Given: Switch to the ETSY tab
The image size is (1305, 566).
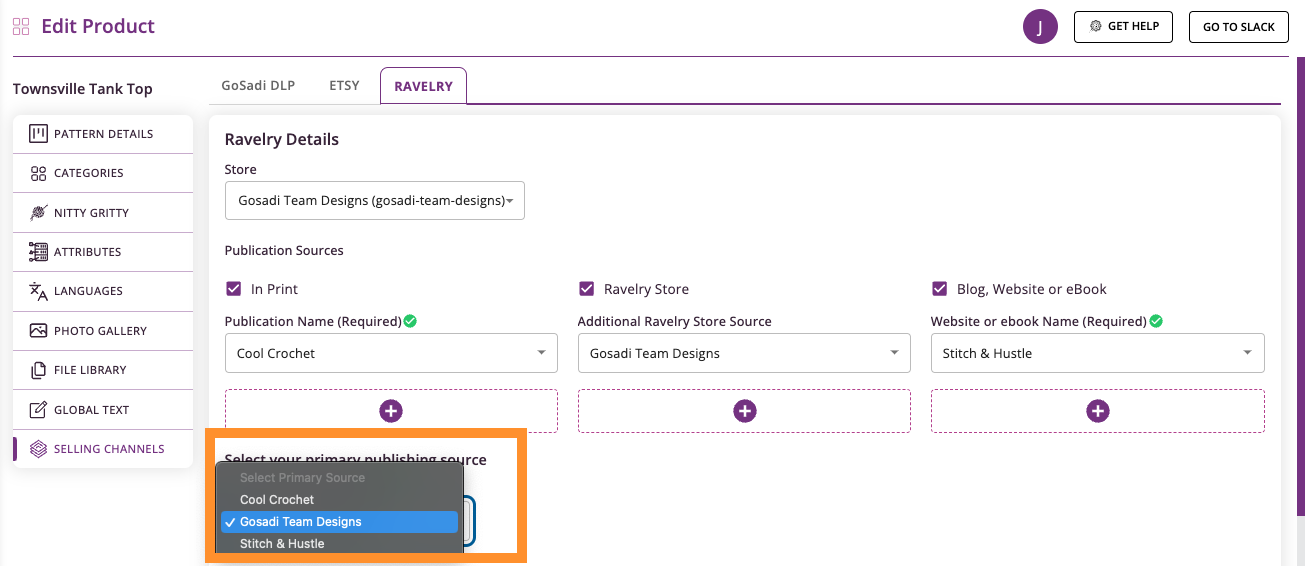Looking at the screenshot, I should point(344,86).
